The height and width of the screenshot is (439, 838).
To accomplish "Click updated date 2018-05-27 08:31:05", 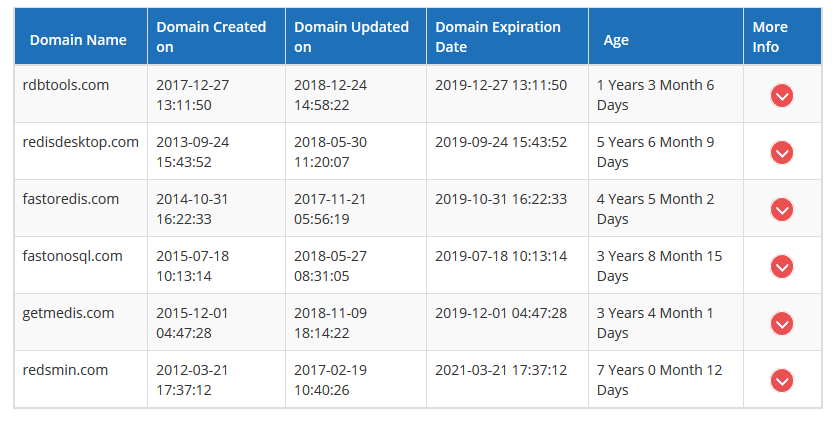I will point(330,266).
